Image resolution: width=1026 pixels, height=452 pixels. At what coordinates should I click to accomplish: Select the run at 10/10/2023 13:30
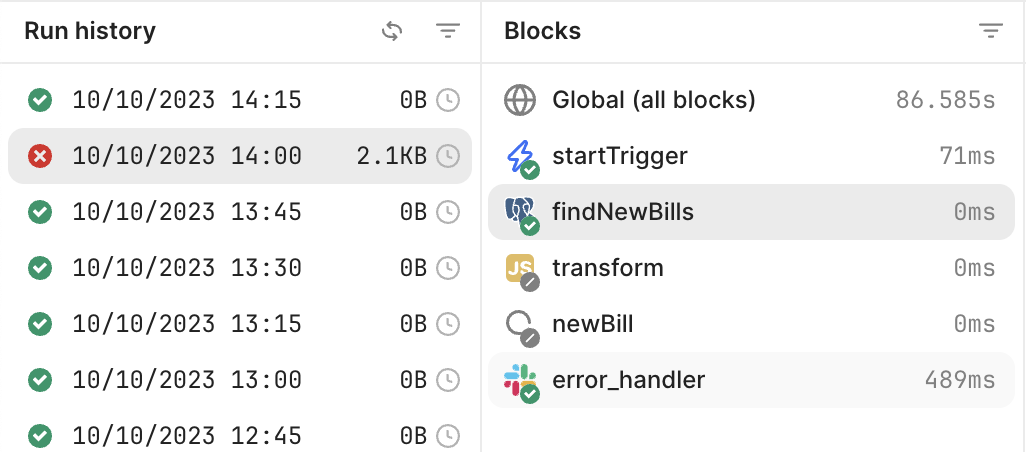click(239, 268)
